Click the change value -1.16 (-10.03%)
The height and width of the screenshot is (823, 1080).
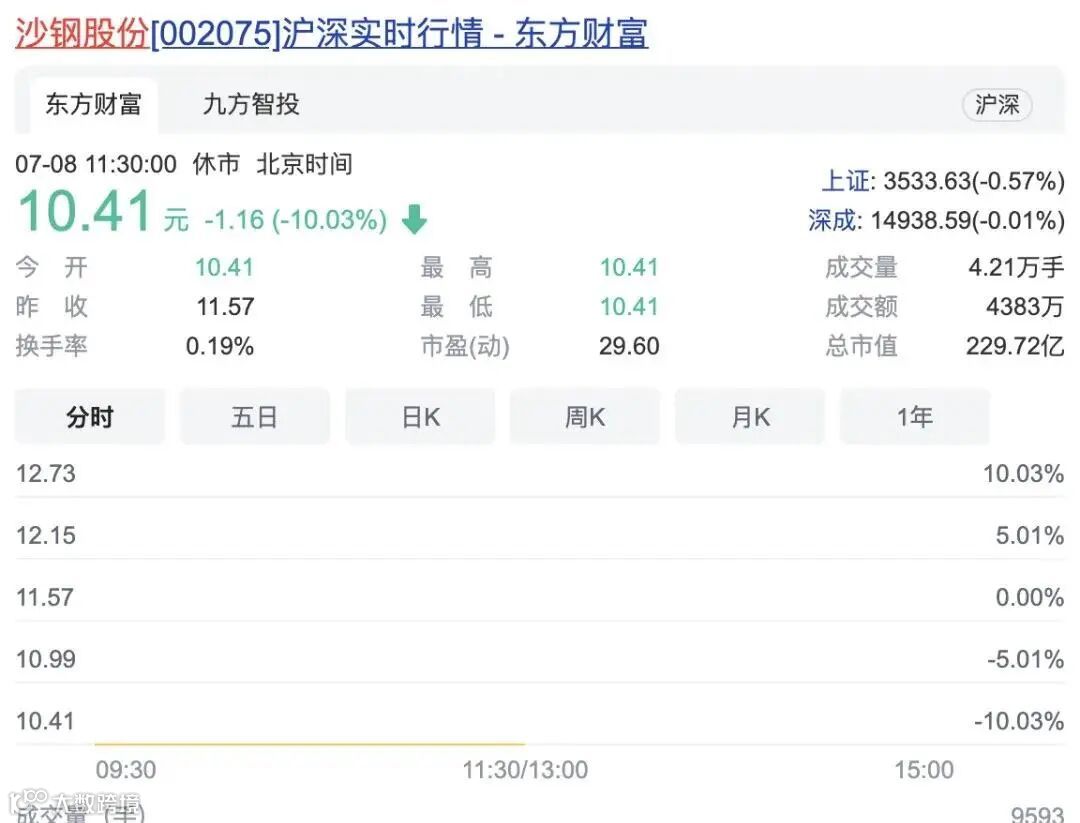295,220
